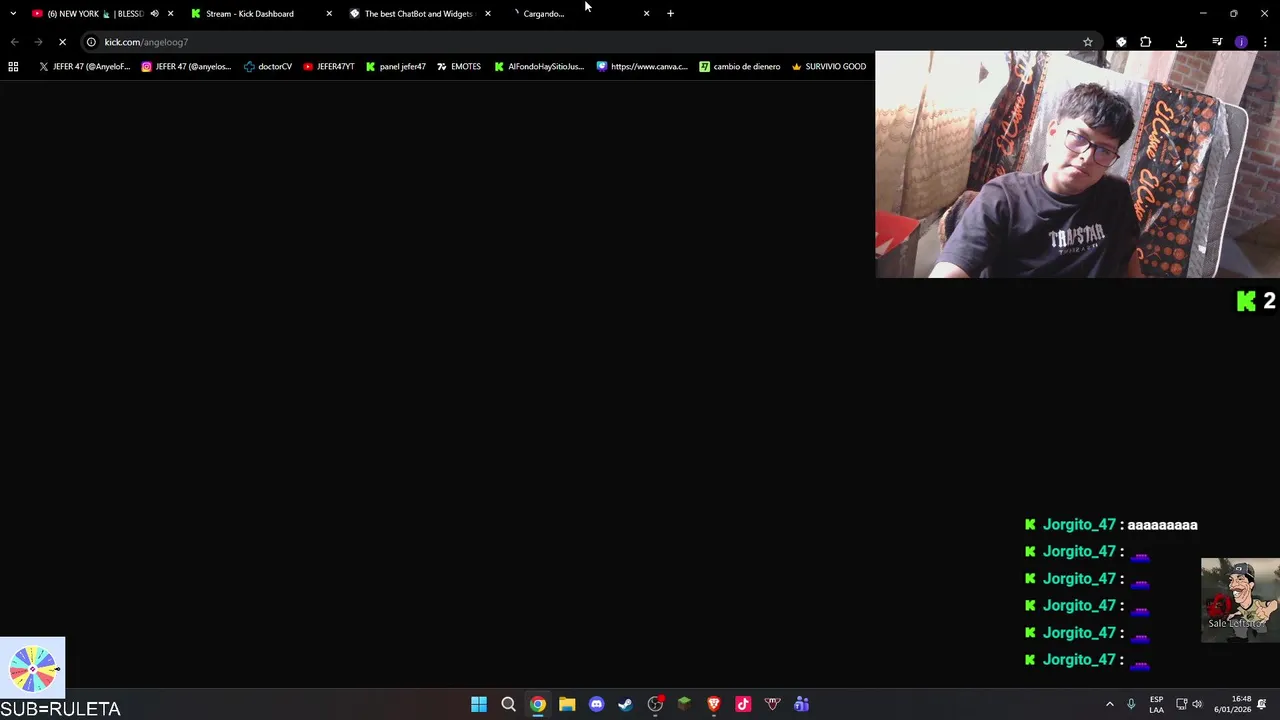Close the ChatBot and Widgets tab
The image size is (1280, 720).
click(x=488, y=14)
